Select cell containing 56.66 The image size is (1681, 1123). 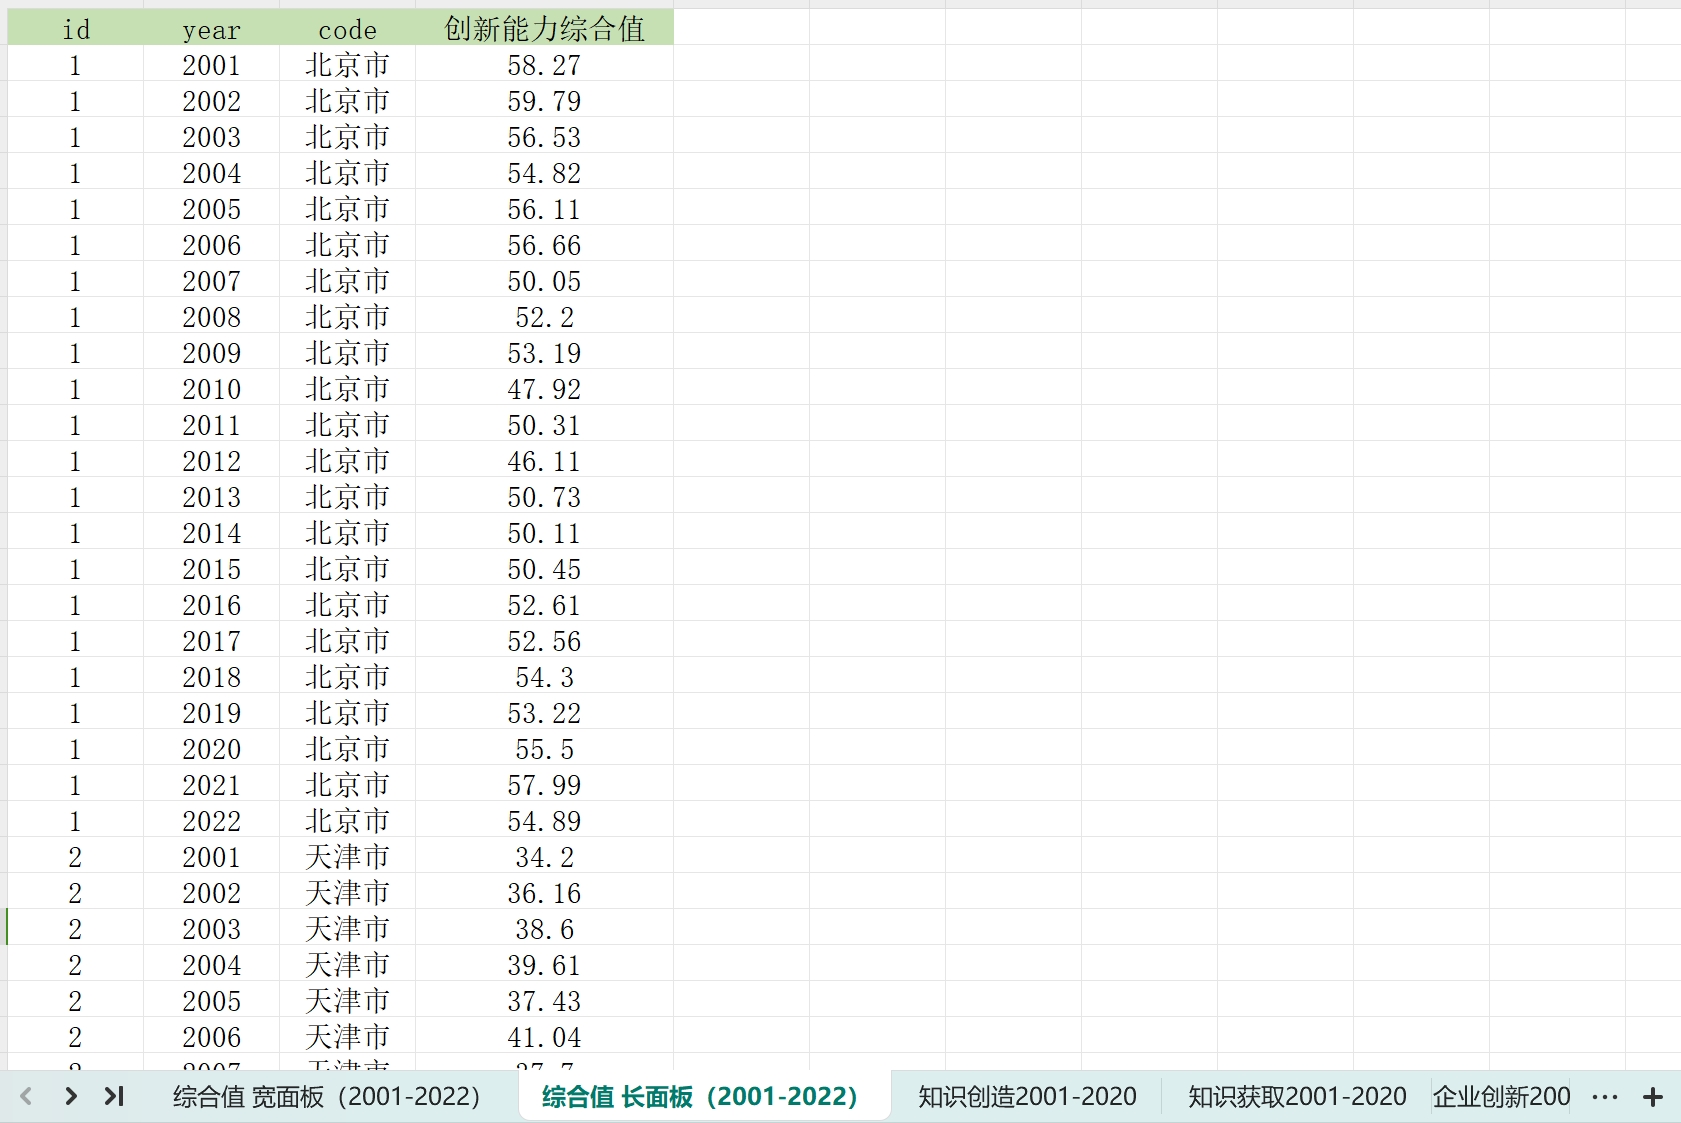[545, 245]
